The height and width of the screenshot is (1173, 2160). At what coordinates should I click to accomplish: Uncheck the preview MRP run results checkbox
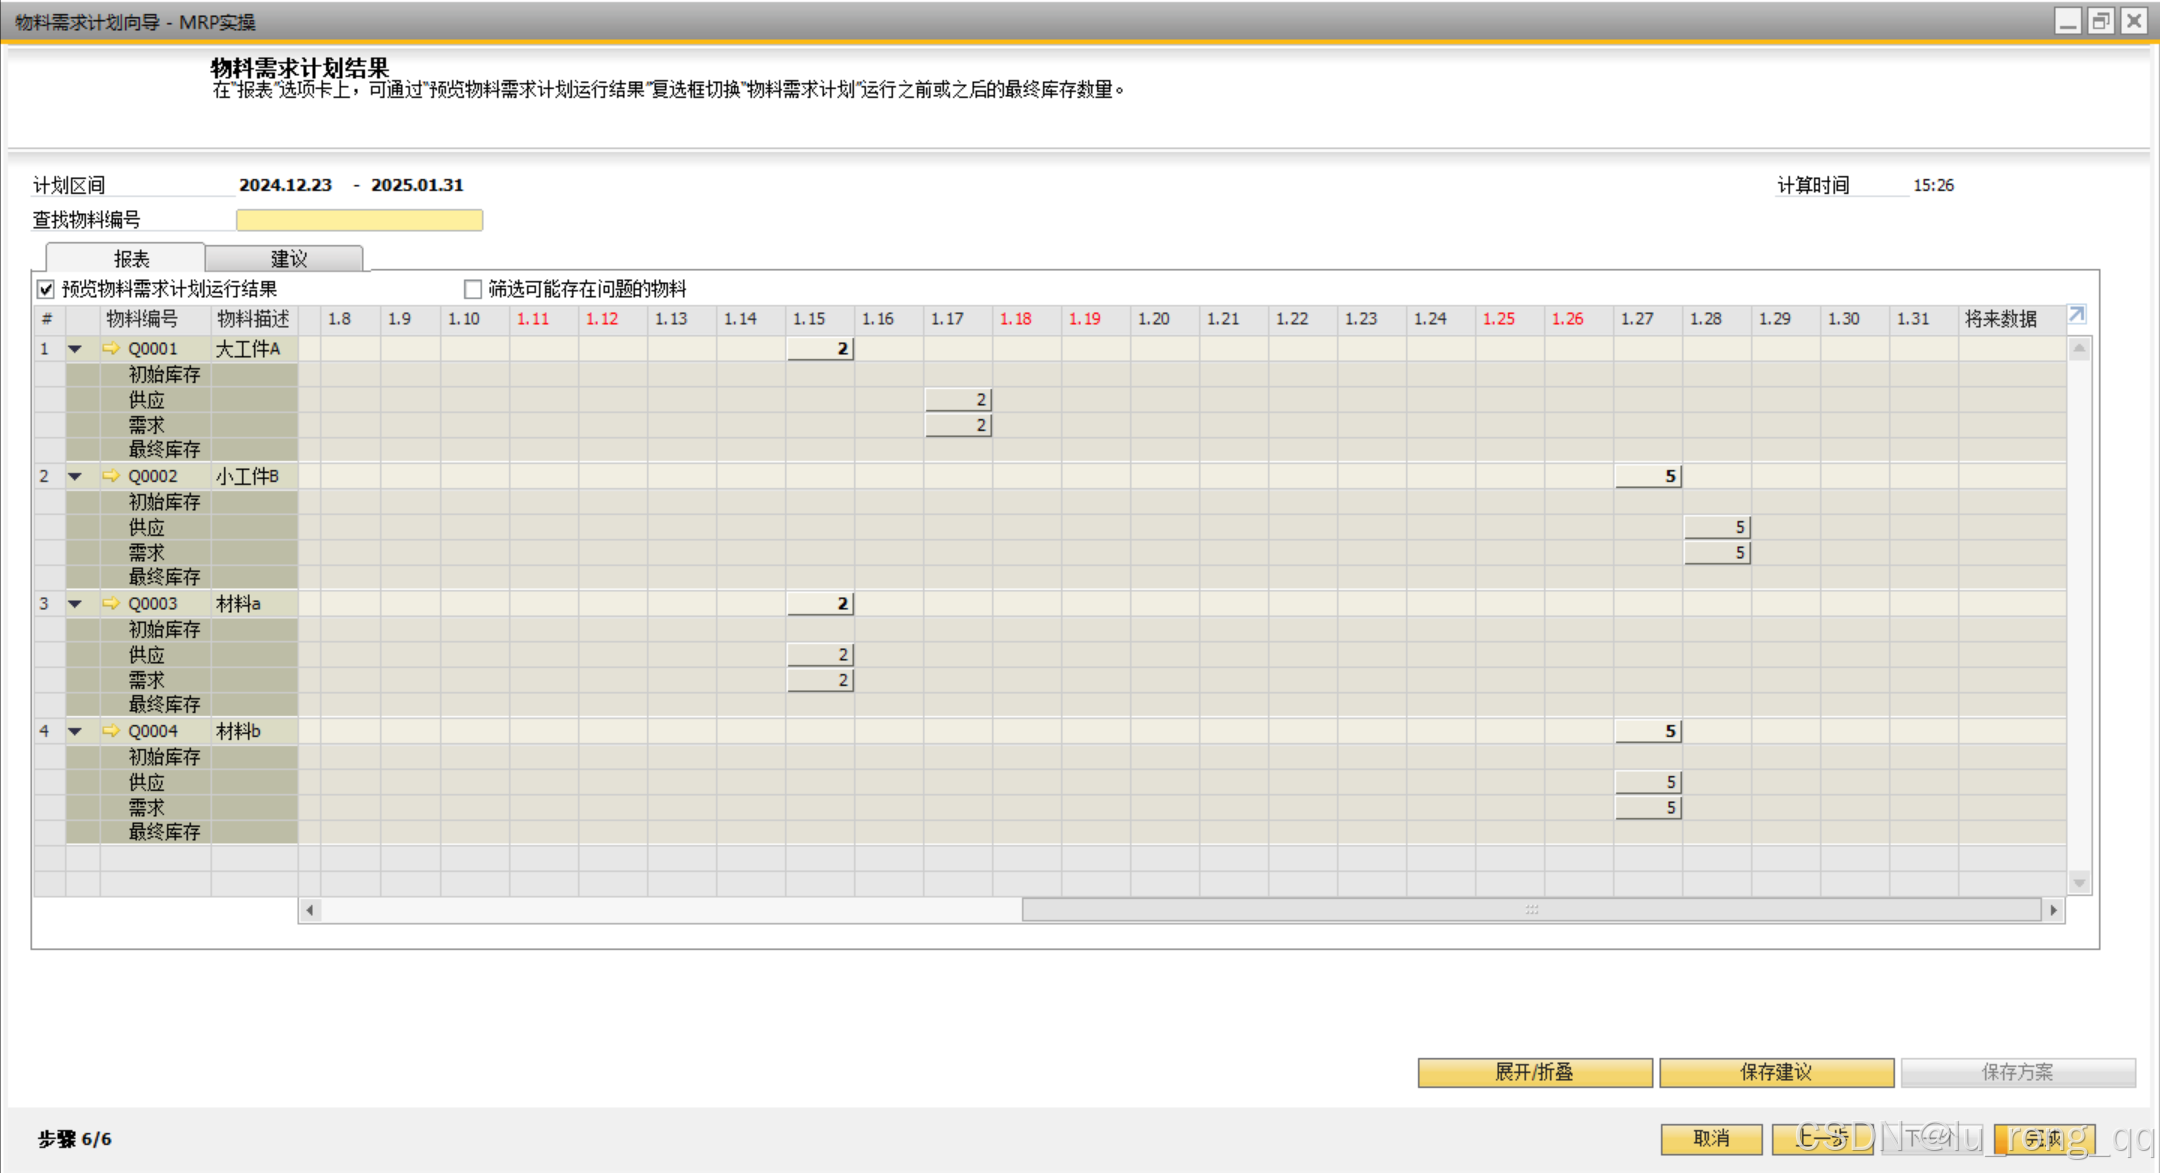pyautogui.click(x=46, y=290)
